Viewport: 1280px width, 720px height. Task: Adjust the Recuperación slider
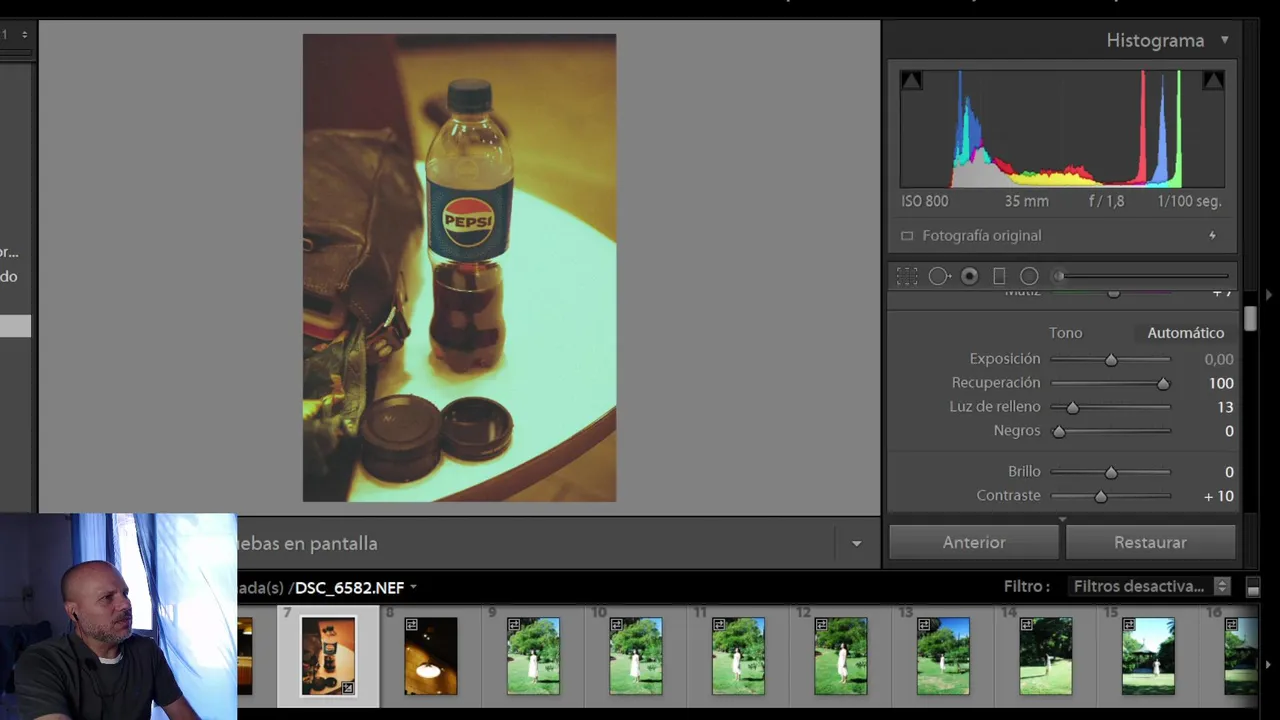[x=1110, y=383]
